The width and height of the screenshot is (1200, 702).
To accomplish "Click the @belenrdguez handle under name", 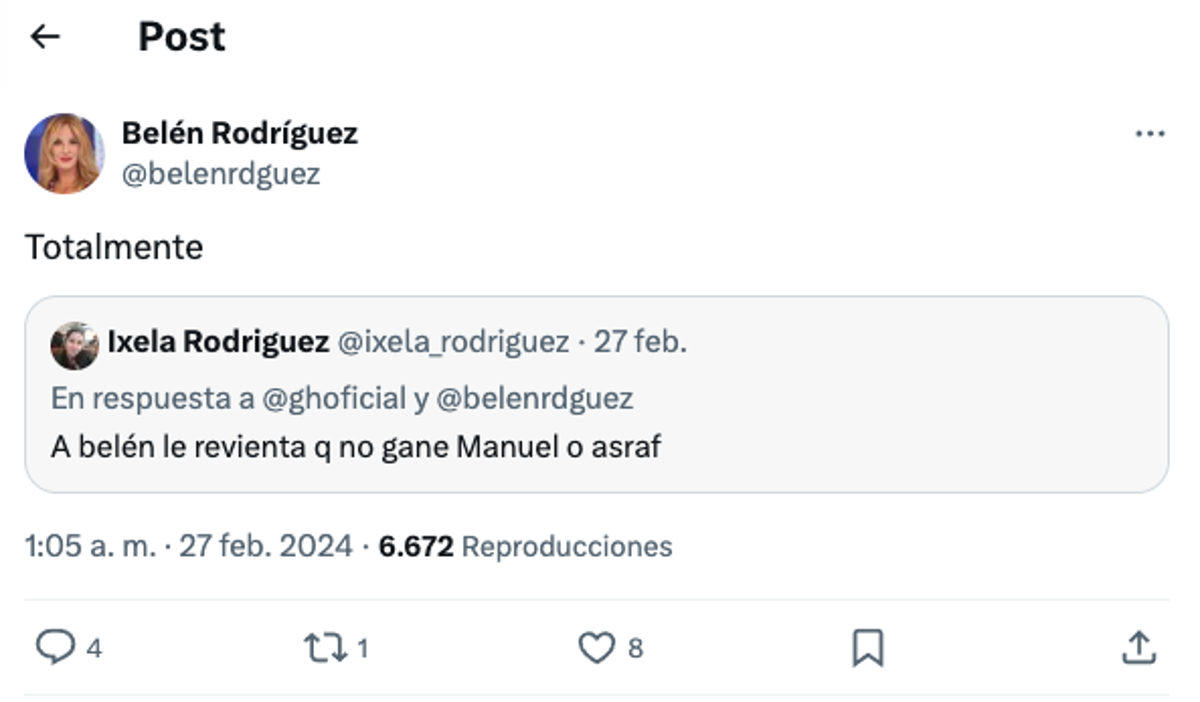I will point(220,174).
